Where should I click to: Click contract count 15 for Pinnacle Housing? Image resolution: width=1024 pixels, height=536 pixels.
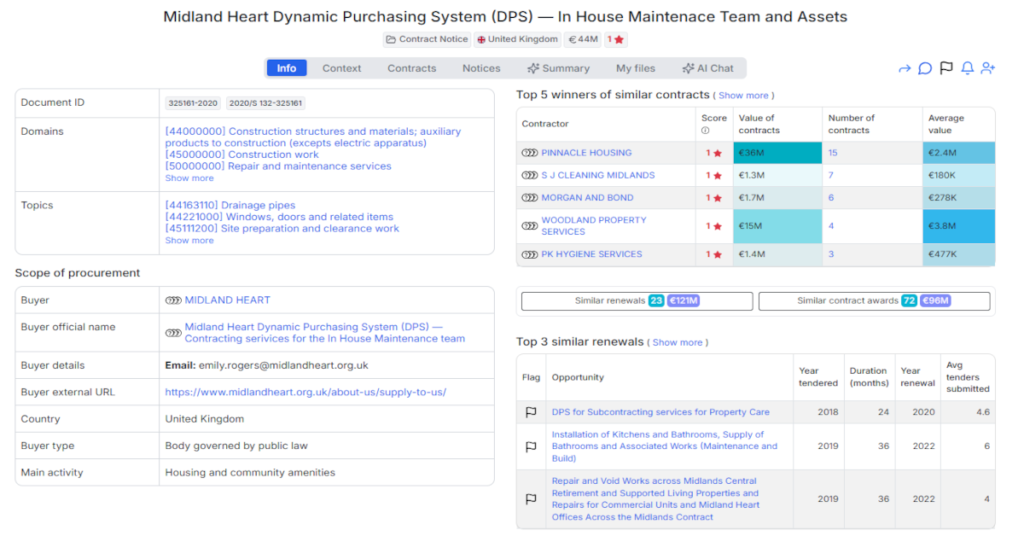click(833, 153)
